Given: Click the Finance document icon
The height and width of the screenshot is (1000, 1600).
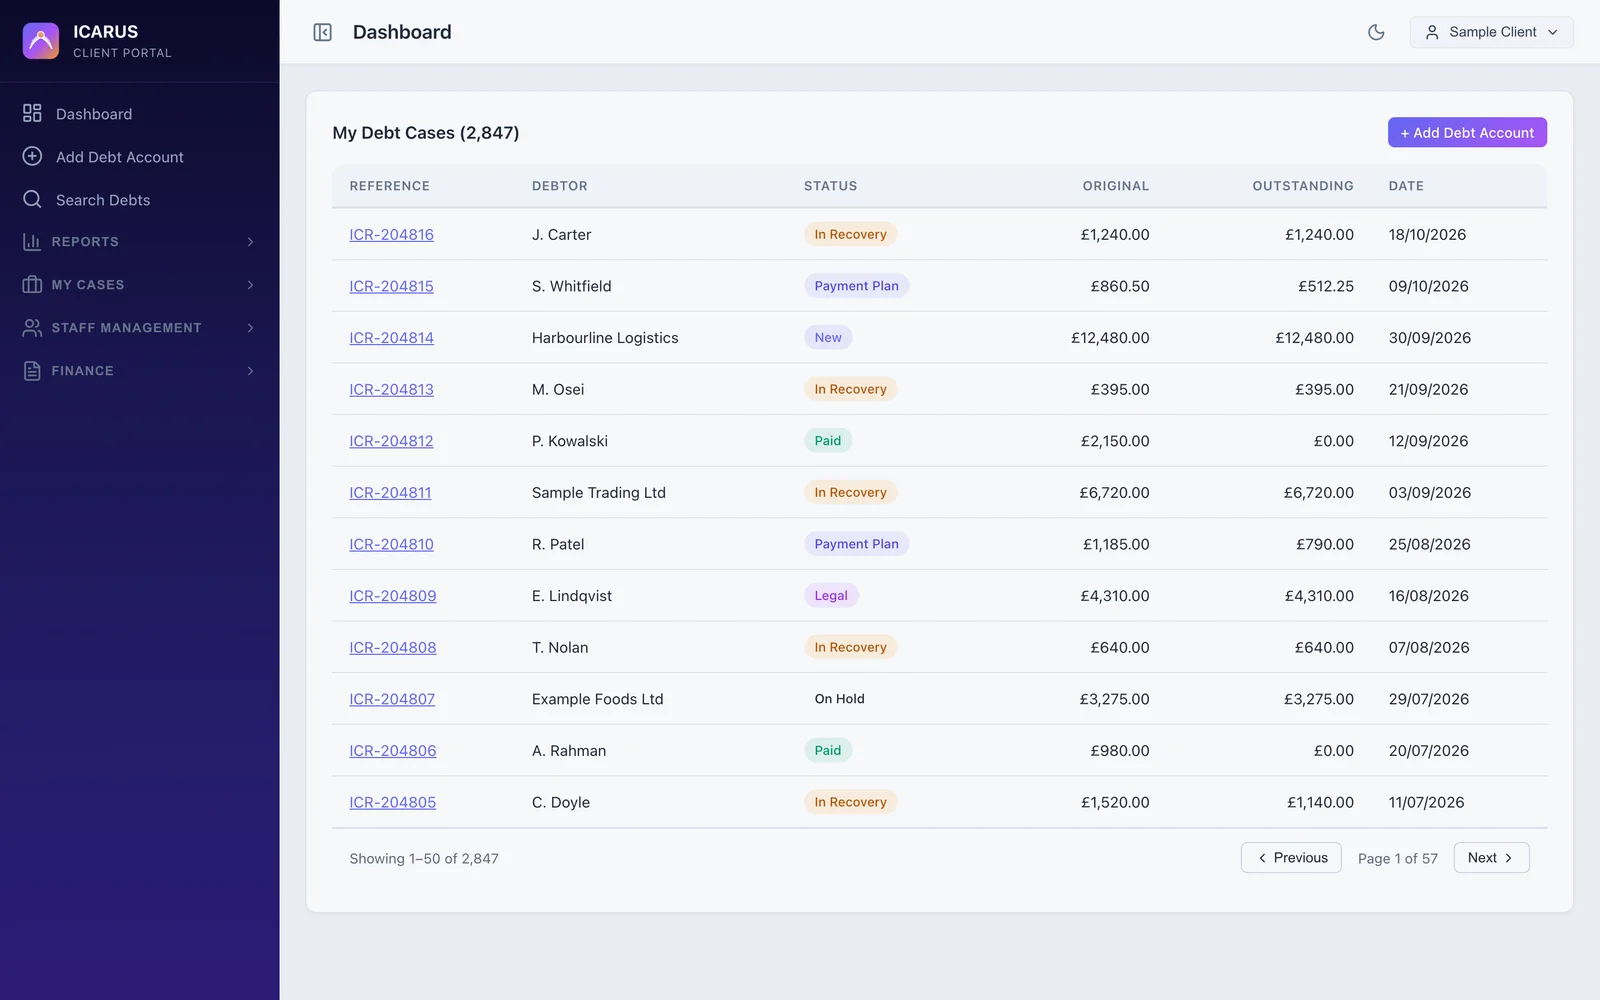Looking at the screenshot, I should click(32, 371).
